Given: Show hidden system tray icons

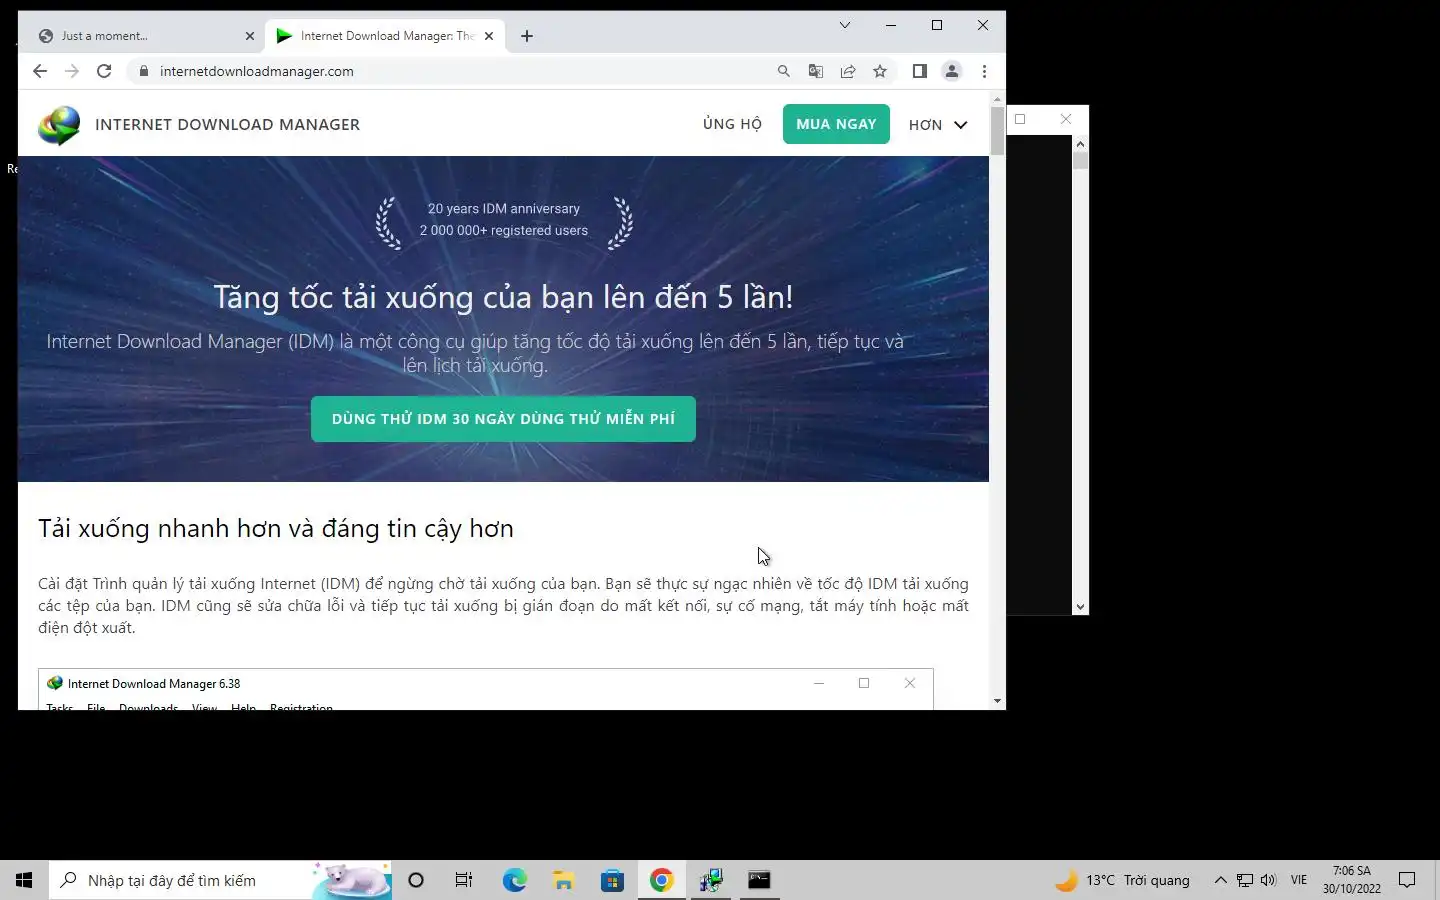Looking at the screenshot, I should (1220, 880).
